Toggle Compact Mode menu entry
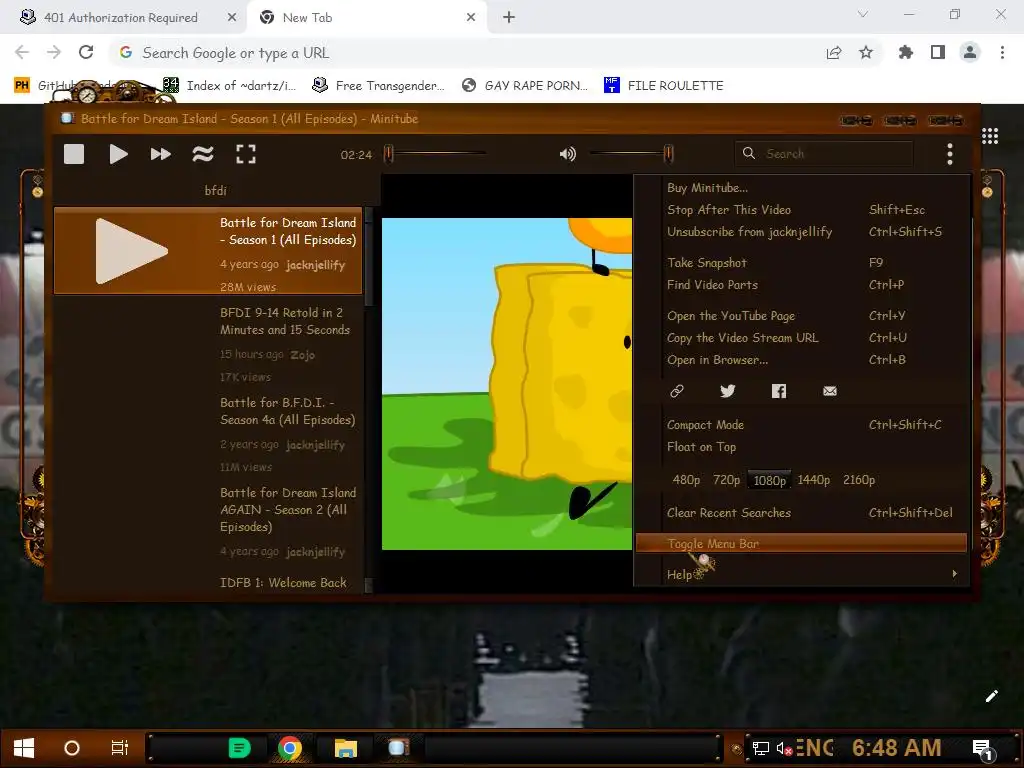This screenshot has height=768, width=1024. tap(801, 424)
